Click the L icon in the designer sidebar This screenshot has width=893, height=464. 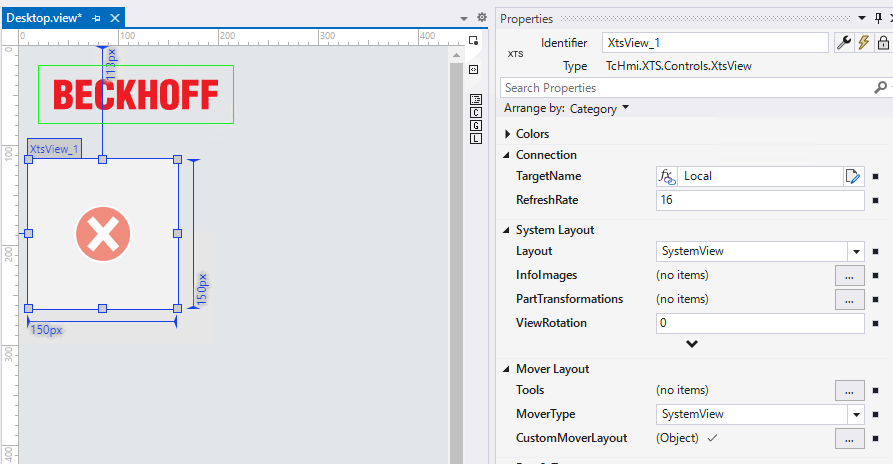476,139
